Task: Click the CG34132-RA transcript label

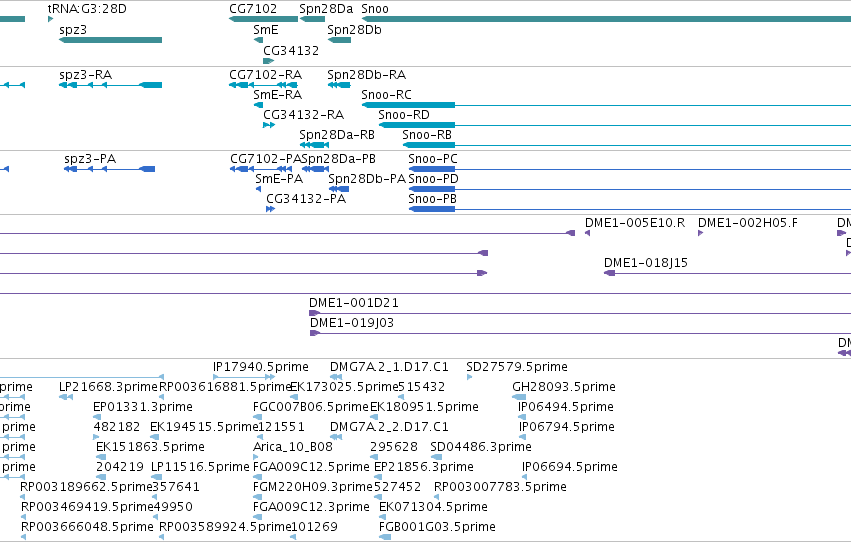Action: 303,114
